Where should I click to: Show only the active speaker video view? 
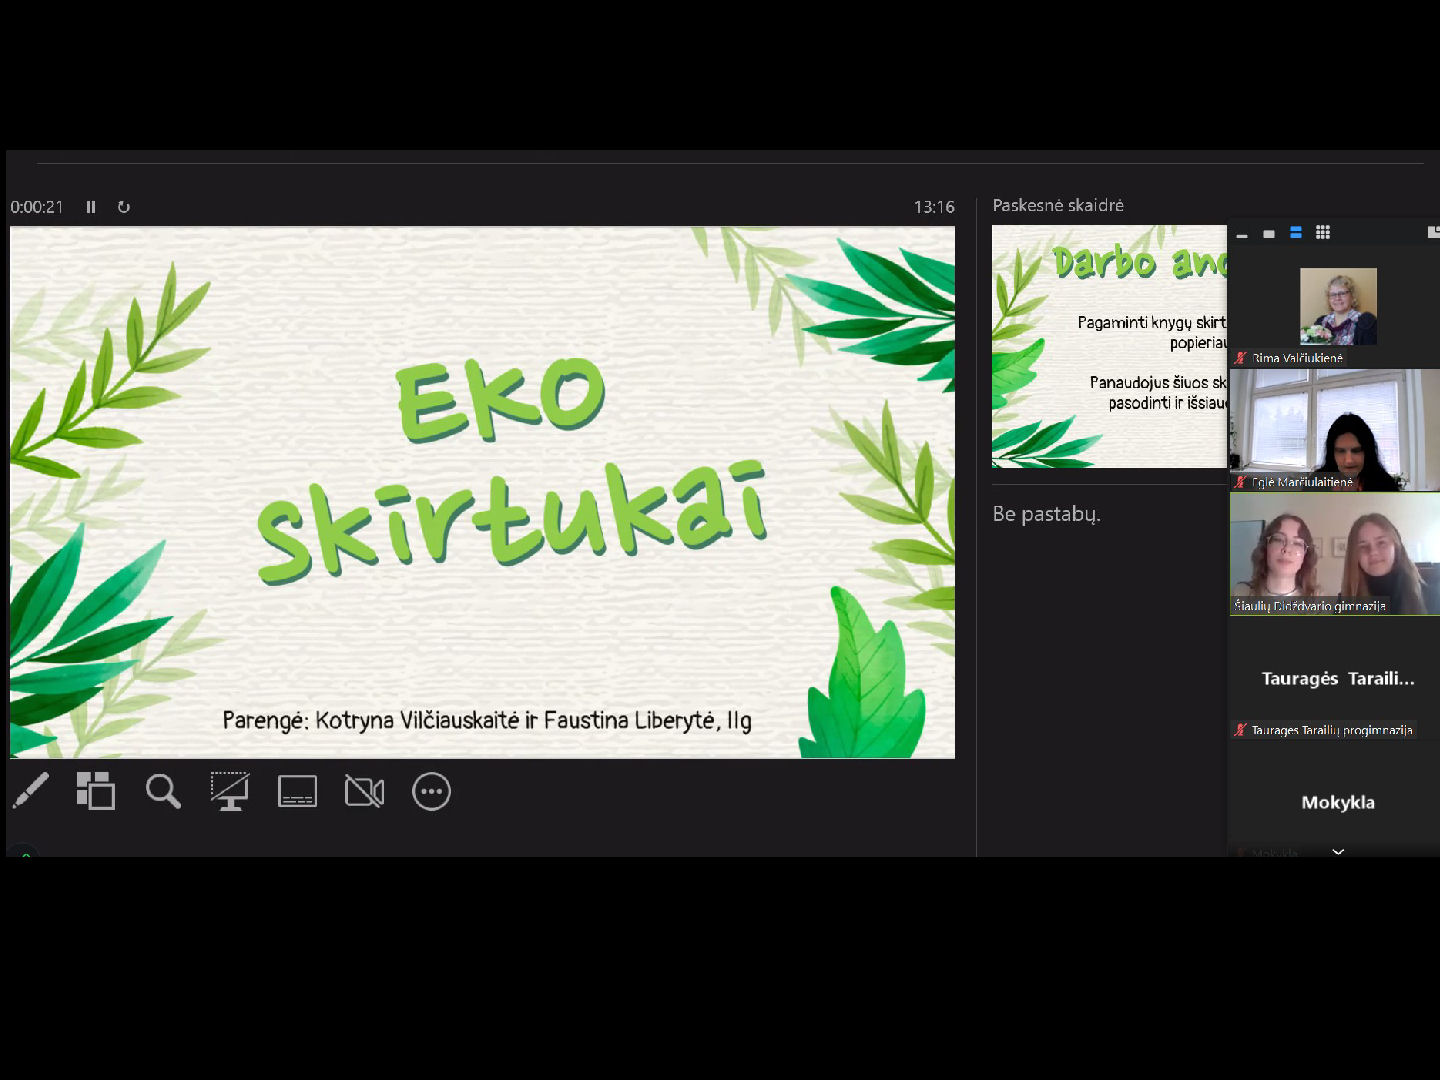click(x=1269, y=233)
